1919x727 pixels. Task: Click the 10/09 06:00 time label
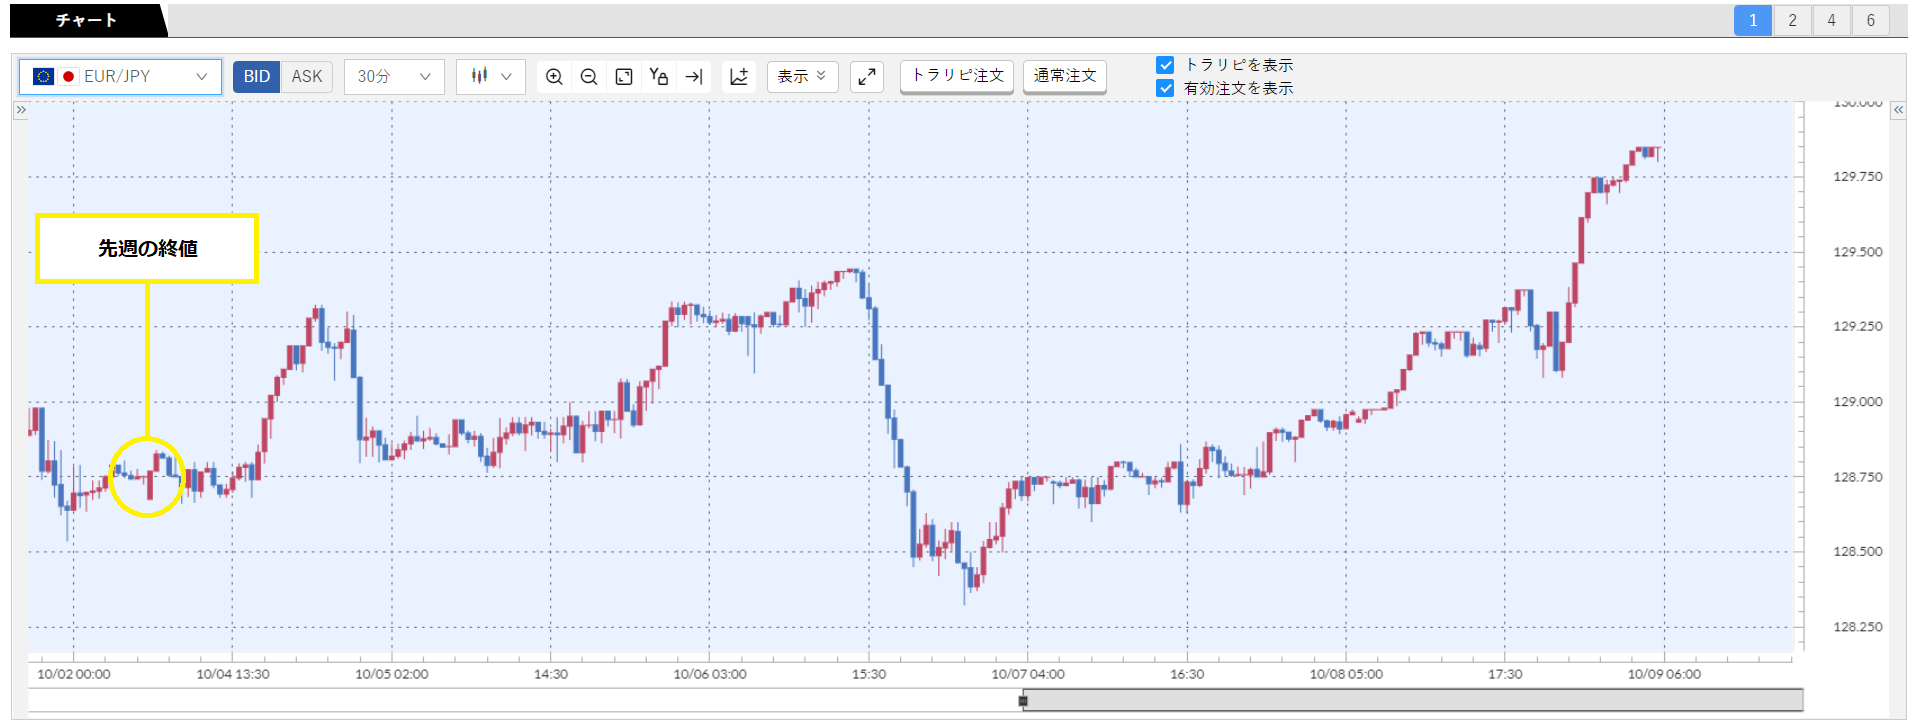click(1664, 674)
